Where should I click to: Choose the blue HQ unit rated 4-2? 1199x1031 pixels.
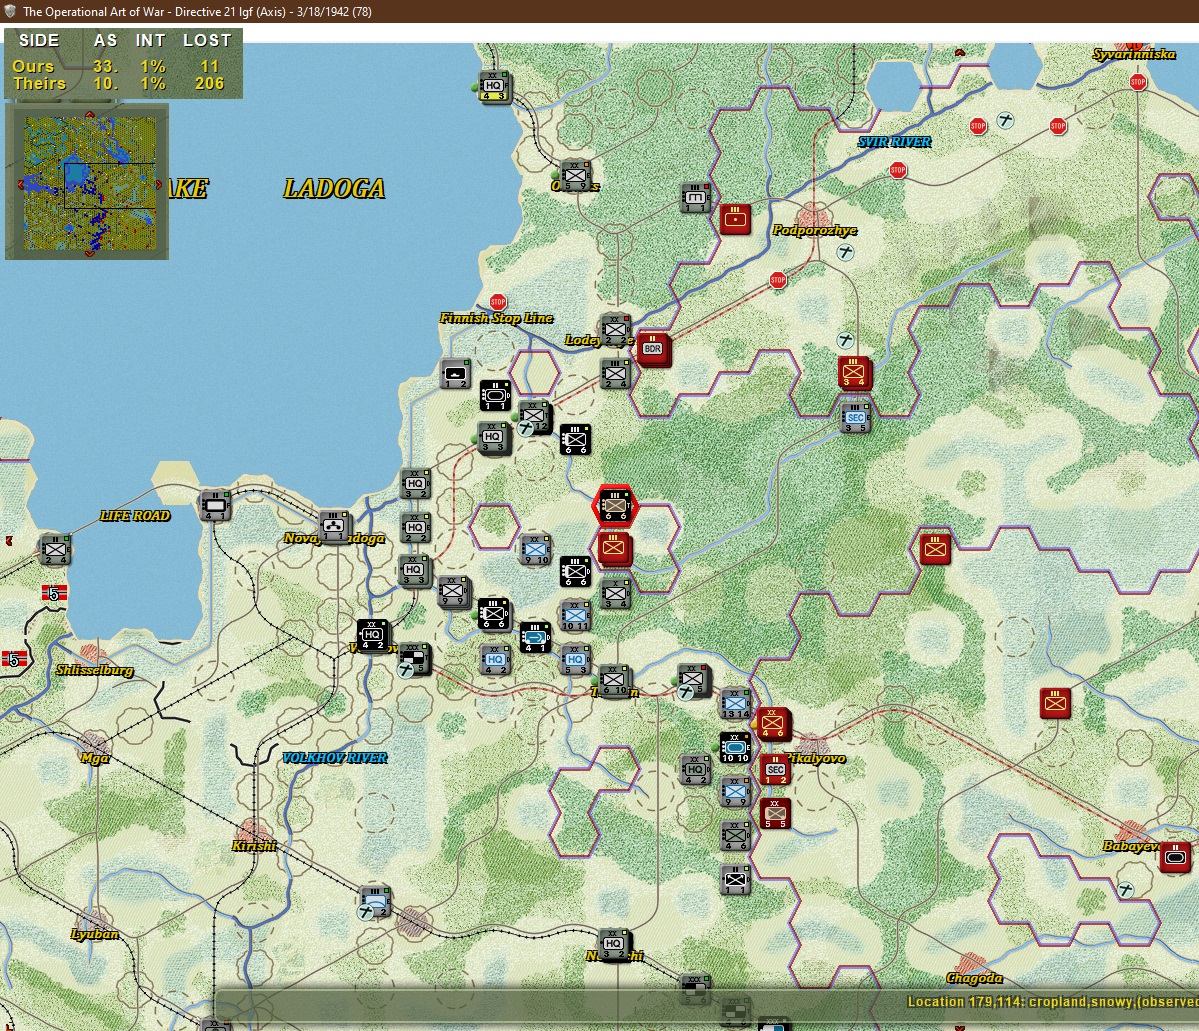[496, 660]
